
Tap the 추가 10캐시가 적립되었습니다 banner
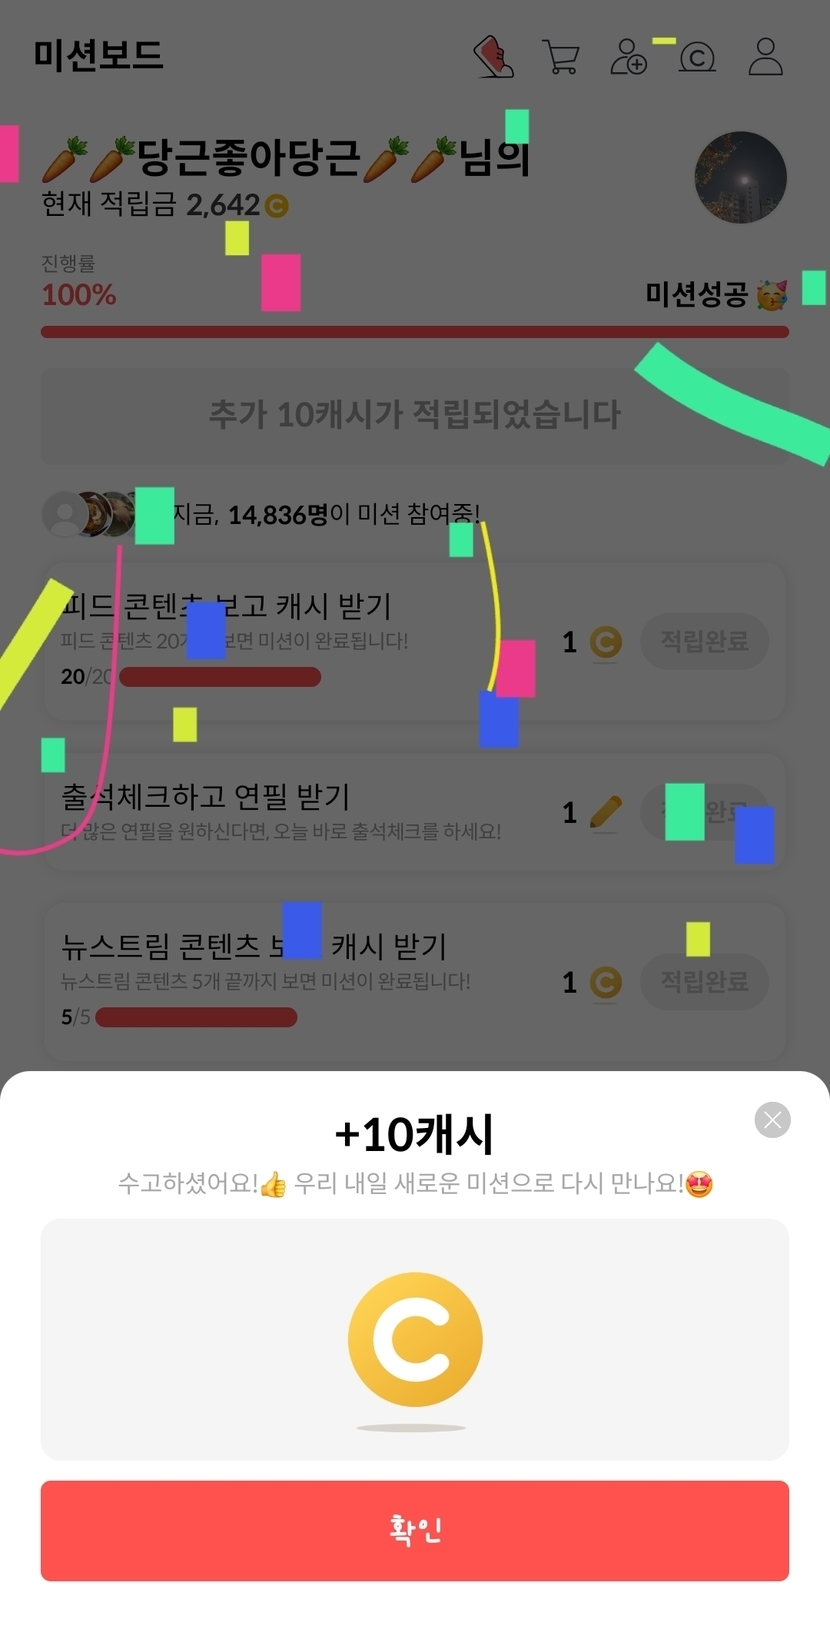415,414
